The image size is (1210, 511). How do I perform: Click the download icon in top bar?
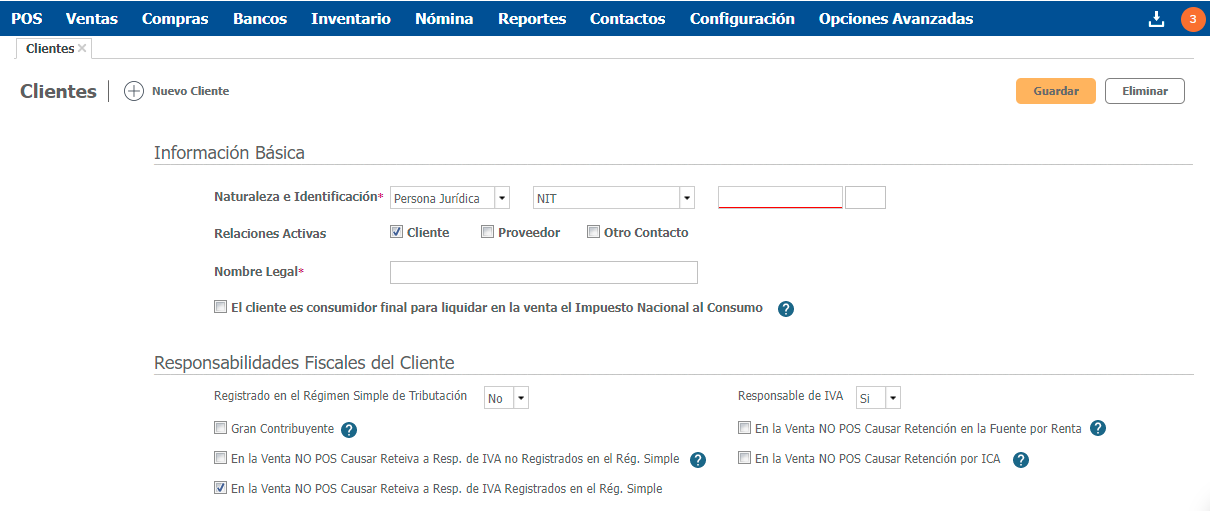[1157, 19]
